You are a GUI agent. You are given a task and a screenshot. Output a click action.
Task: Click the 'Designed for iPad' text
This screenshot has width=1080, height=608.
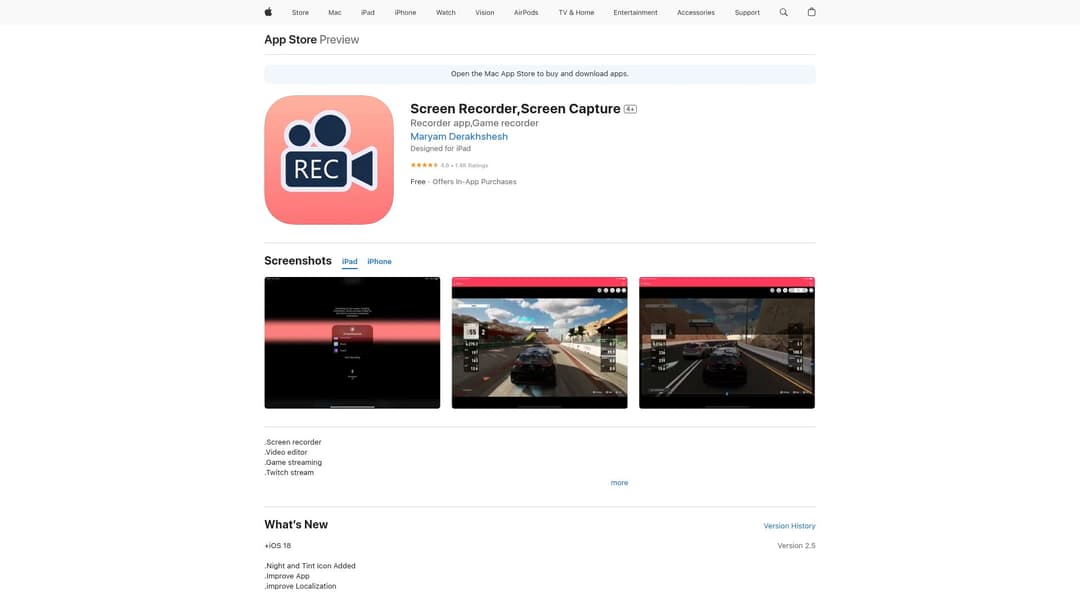(441, 149)
